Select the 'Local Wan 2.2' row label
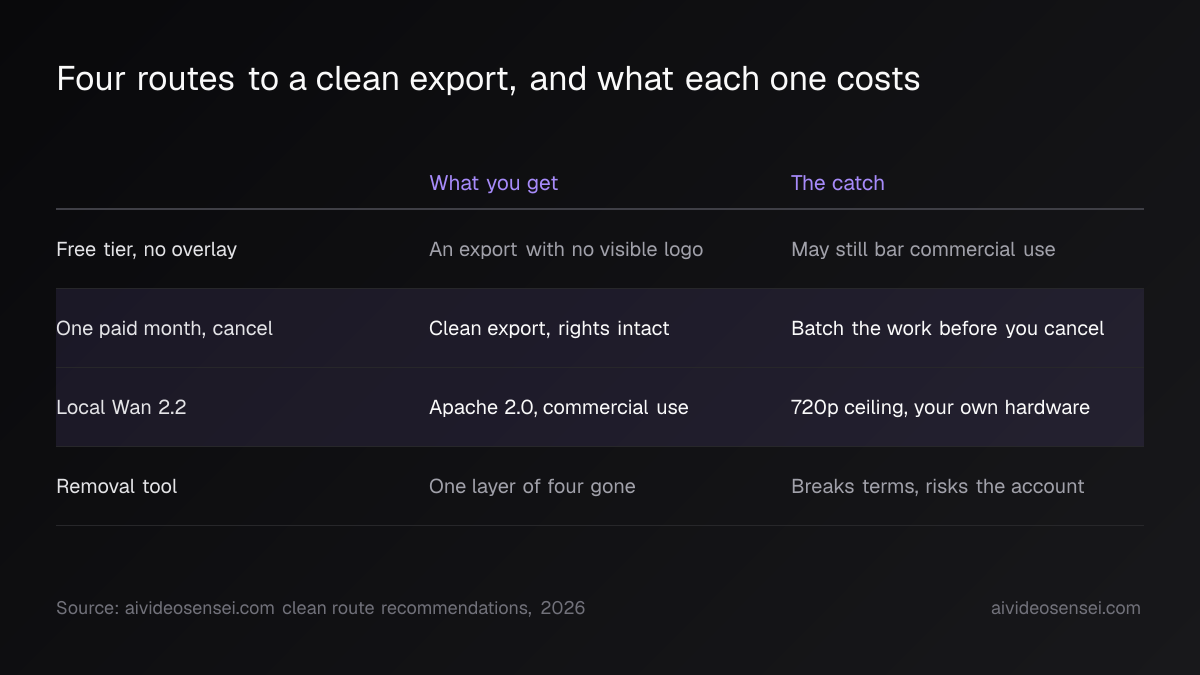The width and height of the screenshot is (1200, 675). (121, 407)
